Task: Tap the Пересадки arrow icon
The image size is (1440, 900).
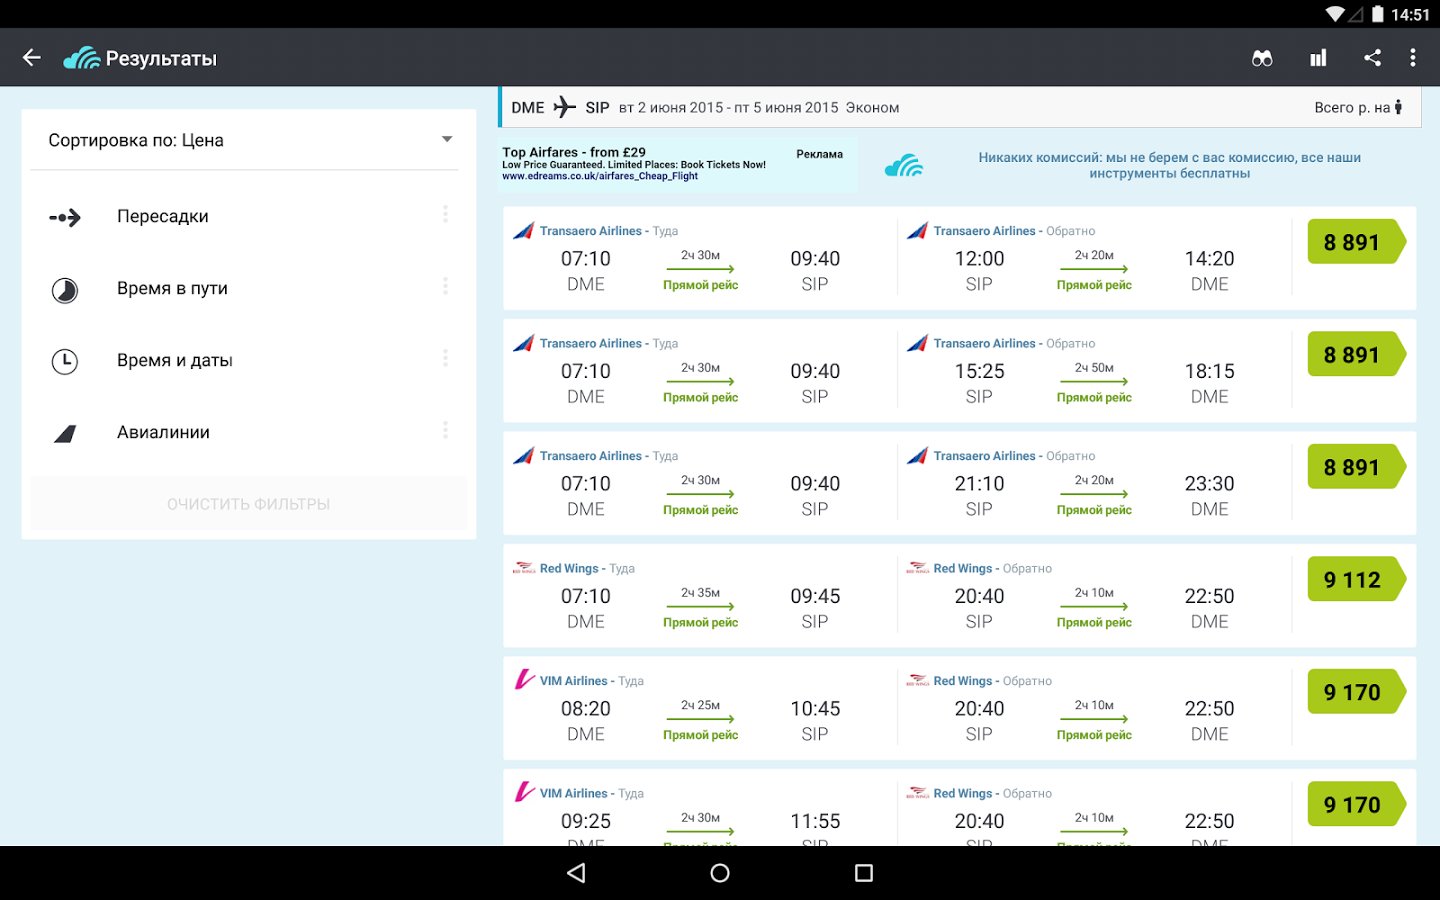Action: click(x=65, y=217)
